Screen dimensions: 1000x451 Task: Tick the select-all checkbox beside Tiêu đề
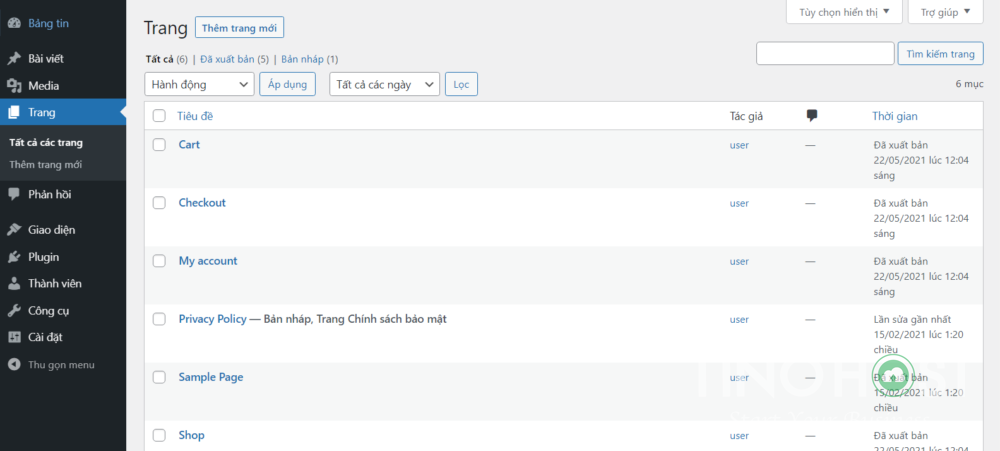click(x=159, y=116)
